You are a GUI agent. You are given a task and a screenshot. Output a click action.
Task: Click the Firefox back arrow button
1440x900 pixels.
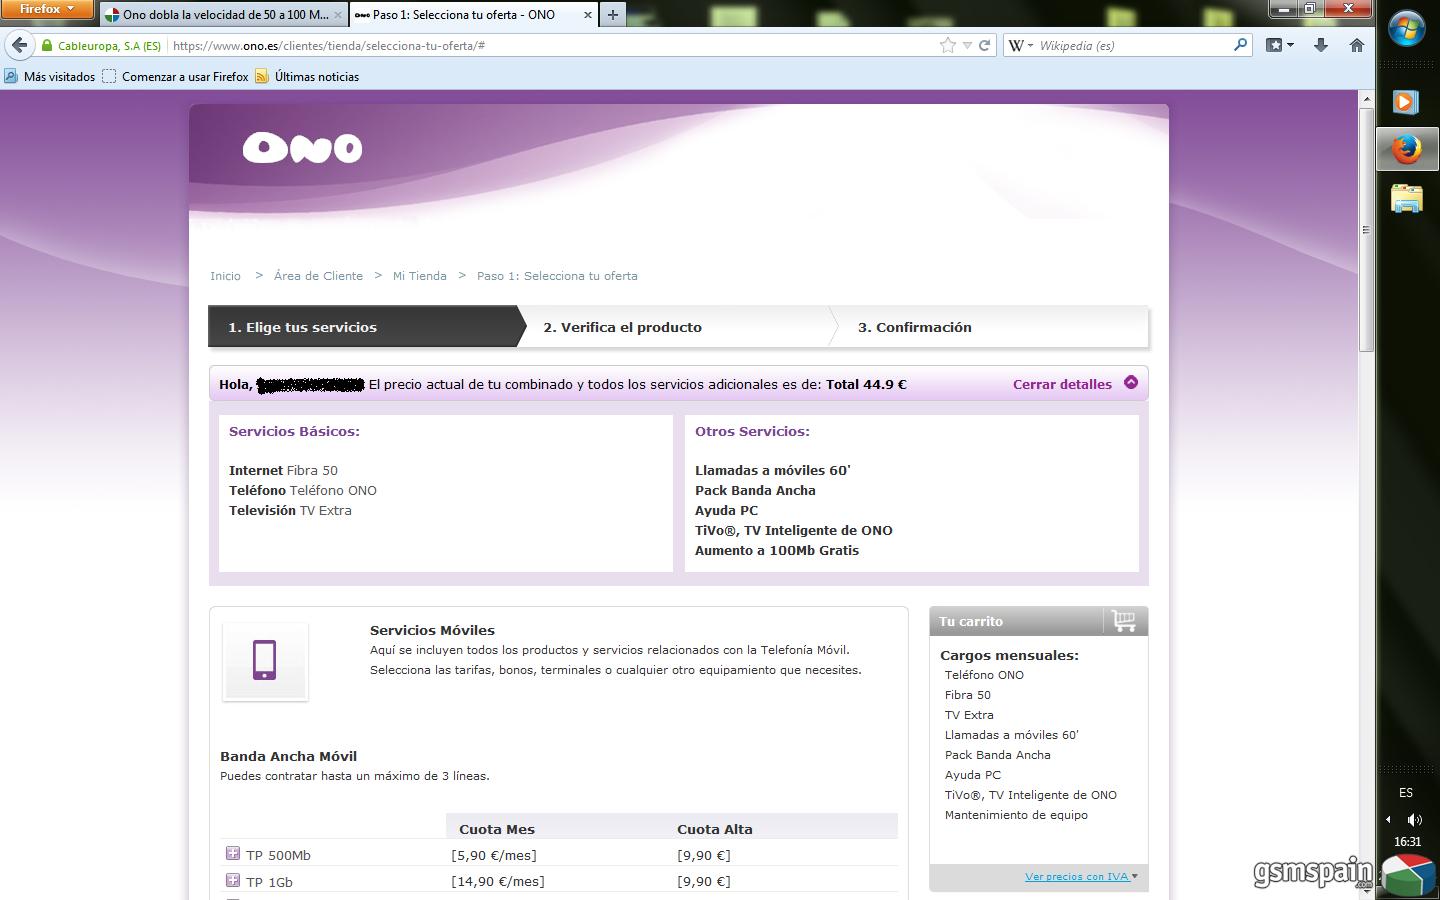click(x=19, y=45)
